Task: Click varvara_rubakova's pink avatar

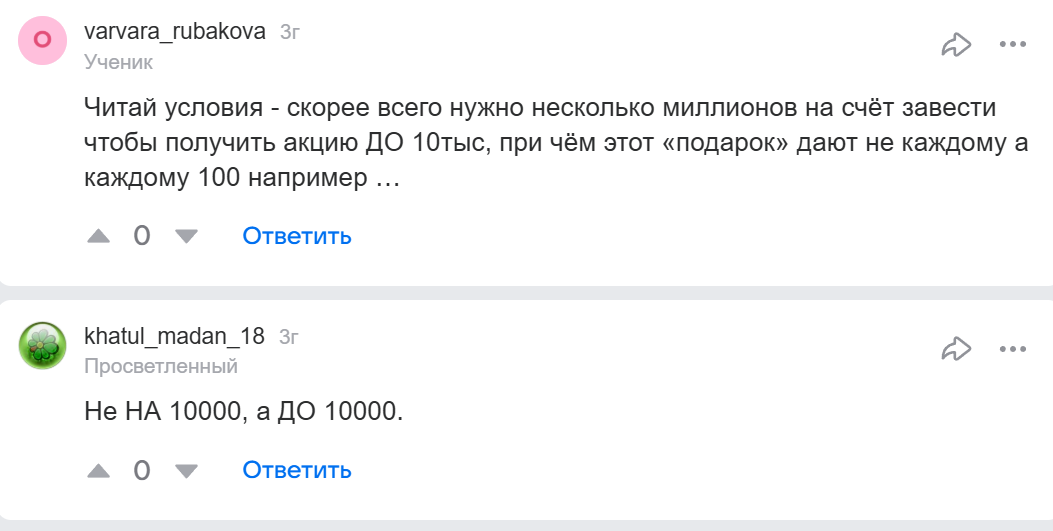Action: (43, 41)
